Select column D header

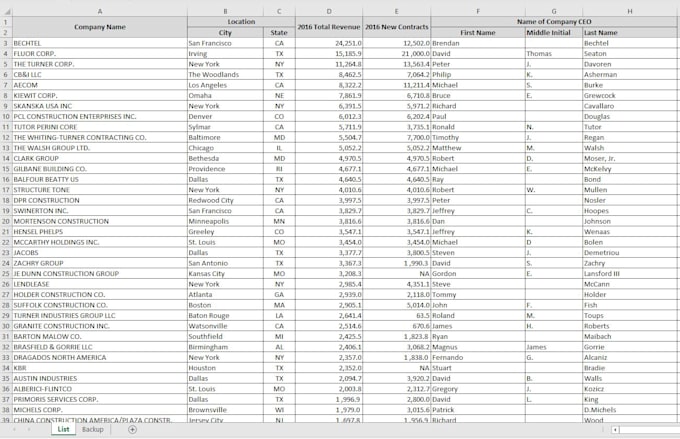(x=329, y=11)
